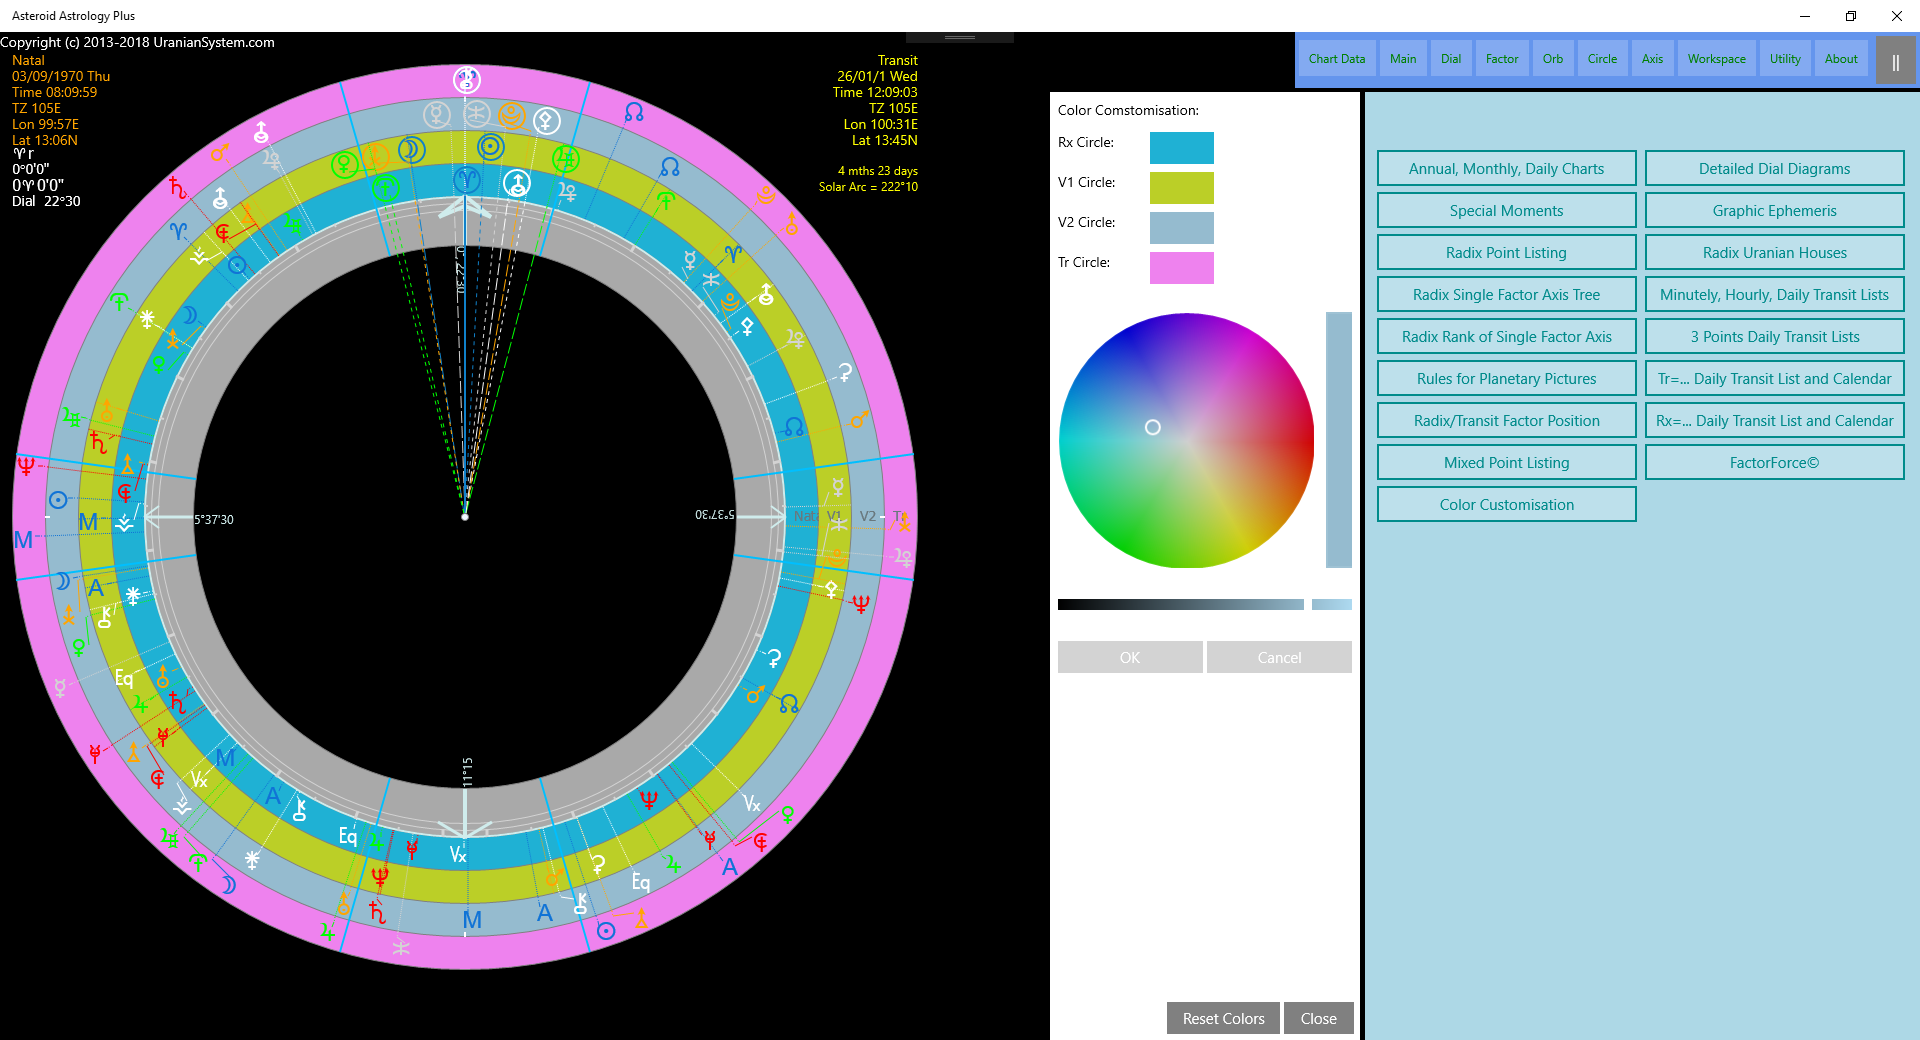The height and width of the screenshot is (1040, 1920).
Task: Open Radix Point Listing
Action: click(1506, 252)
